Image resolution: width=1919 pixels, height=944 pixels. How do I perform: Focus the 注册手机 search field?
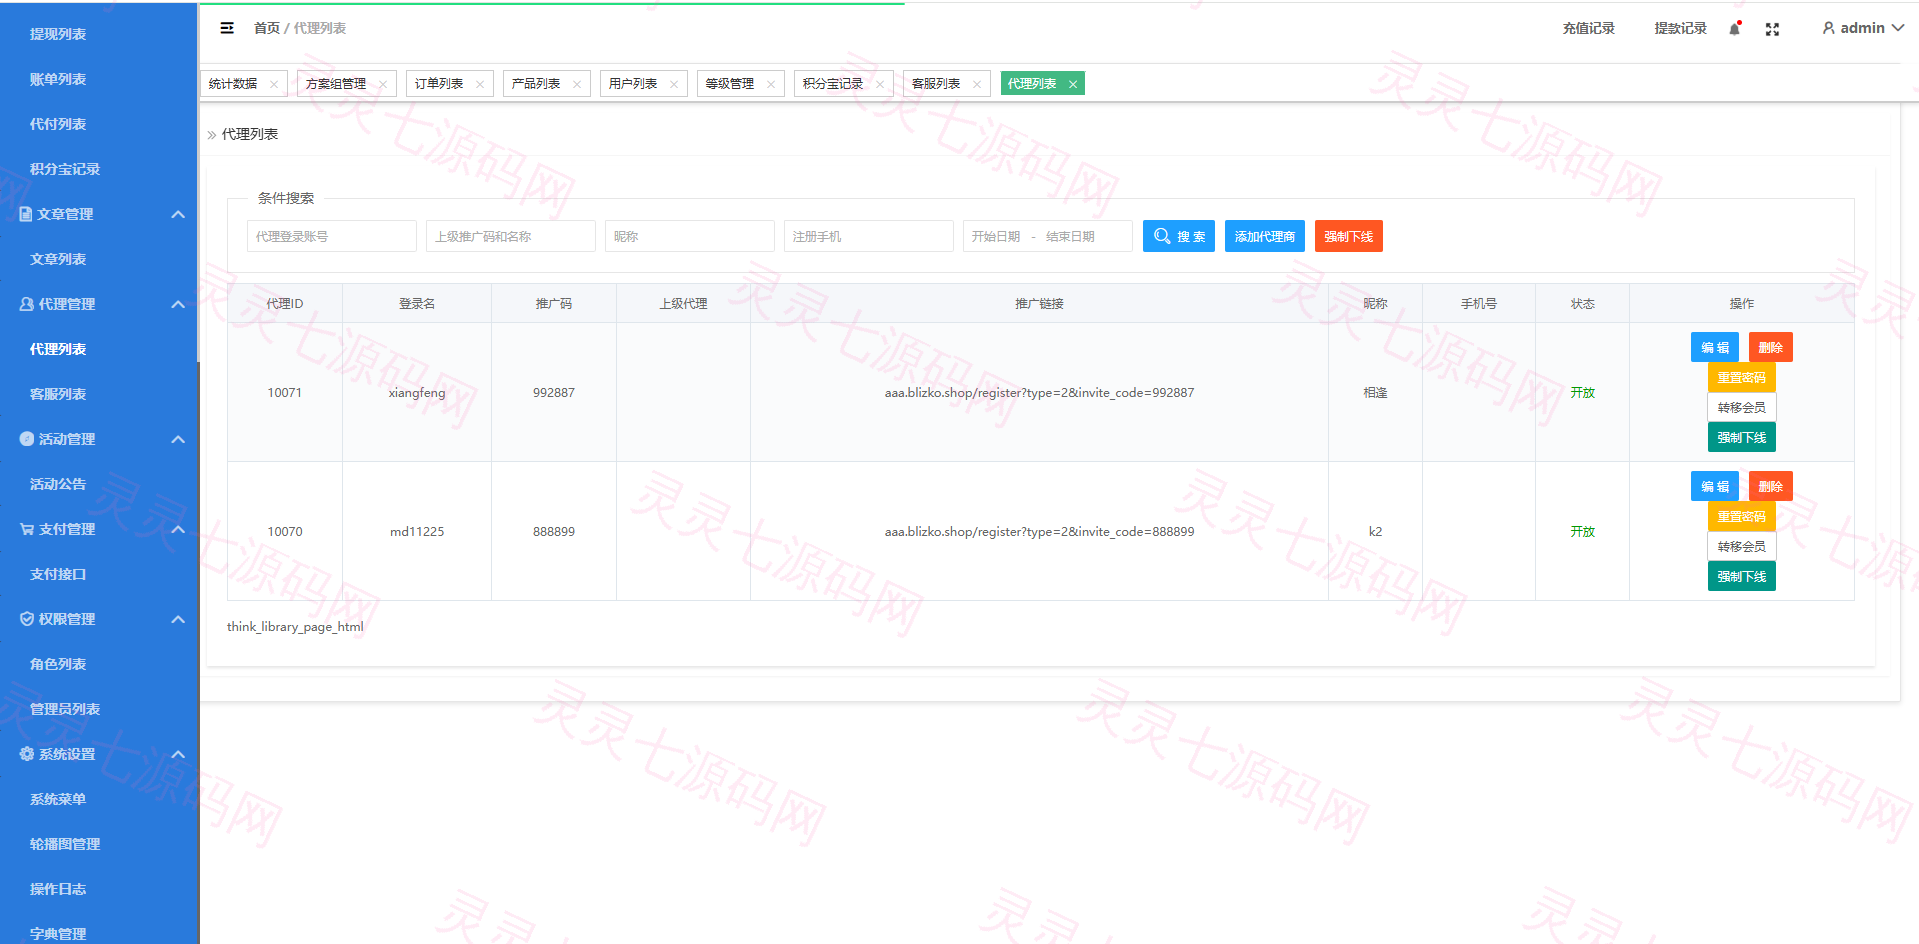[869, 236]
